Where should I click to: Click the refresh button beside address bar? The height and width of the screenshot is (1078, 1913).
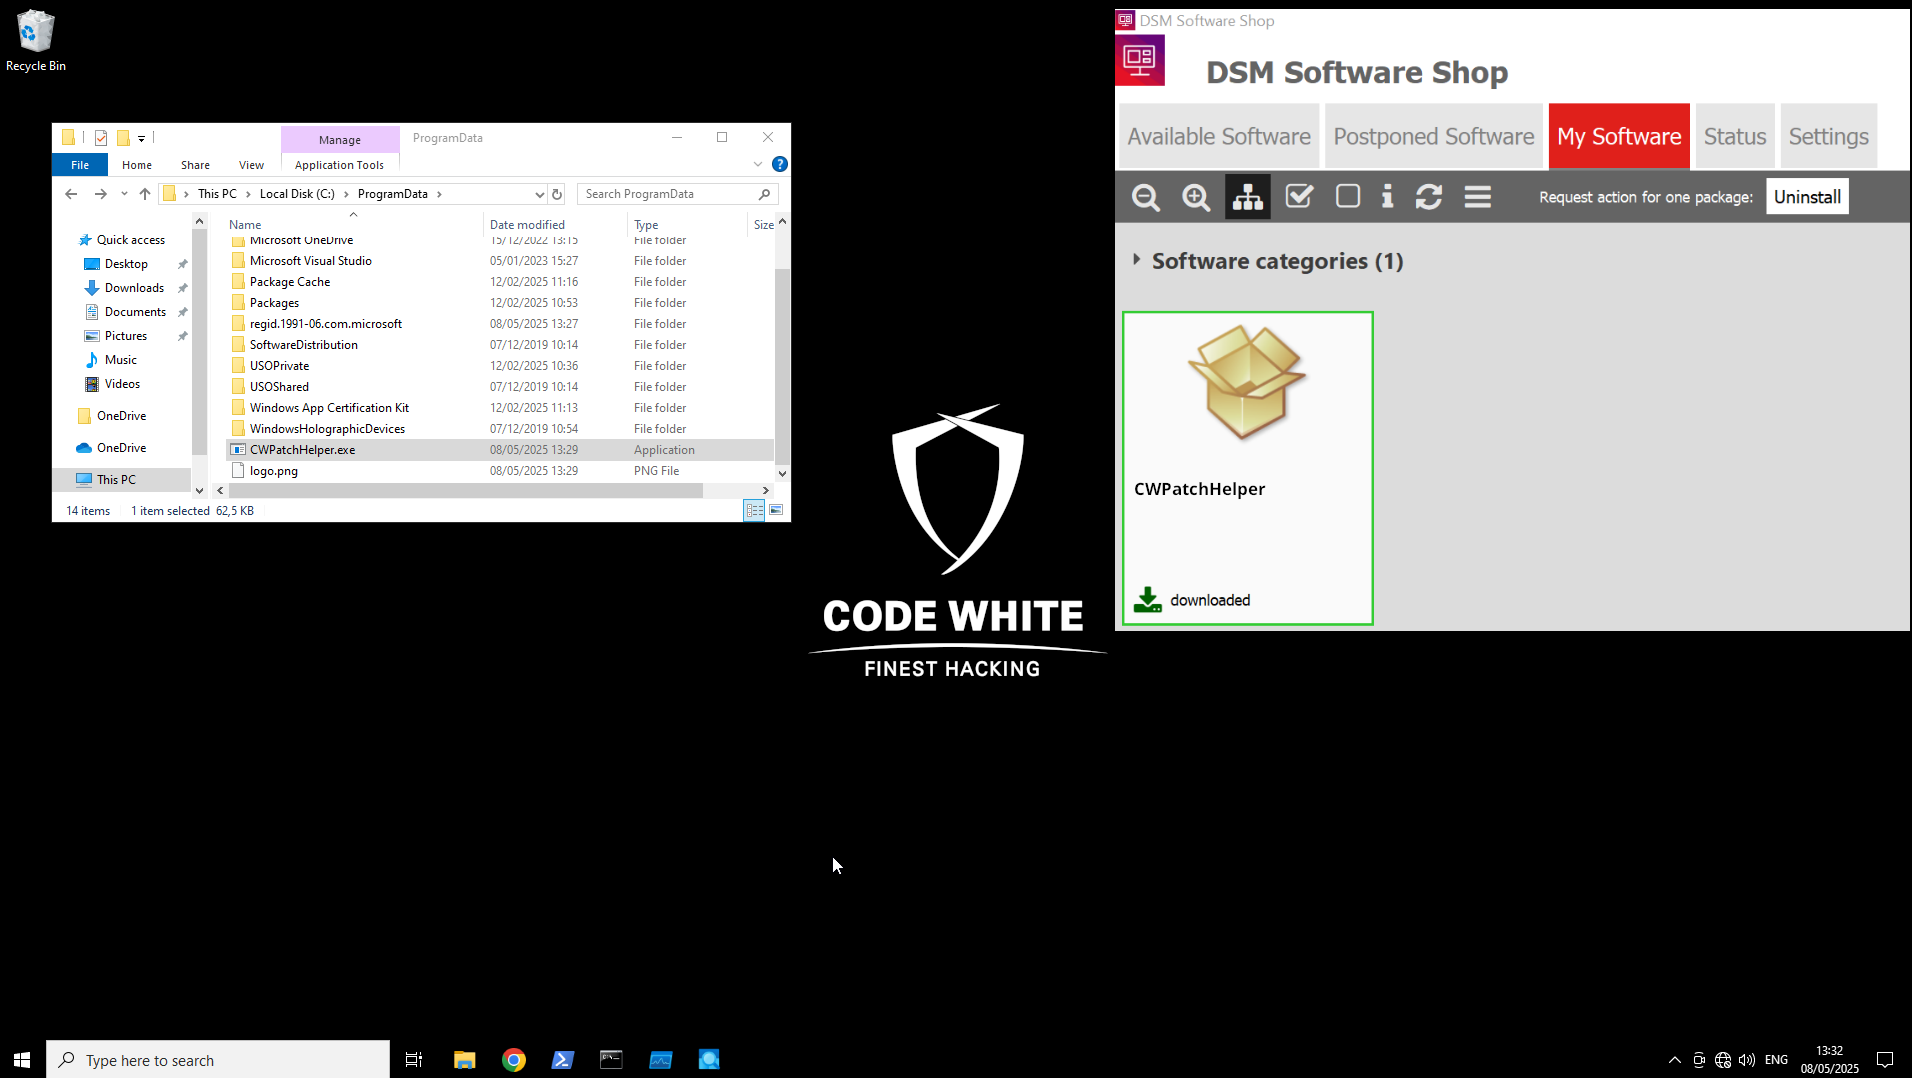pyautogui.click(x=558, y=194)
